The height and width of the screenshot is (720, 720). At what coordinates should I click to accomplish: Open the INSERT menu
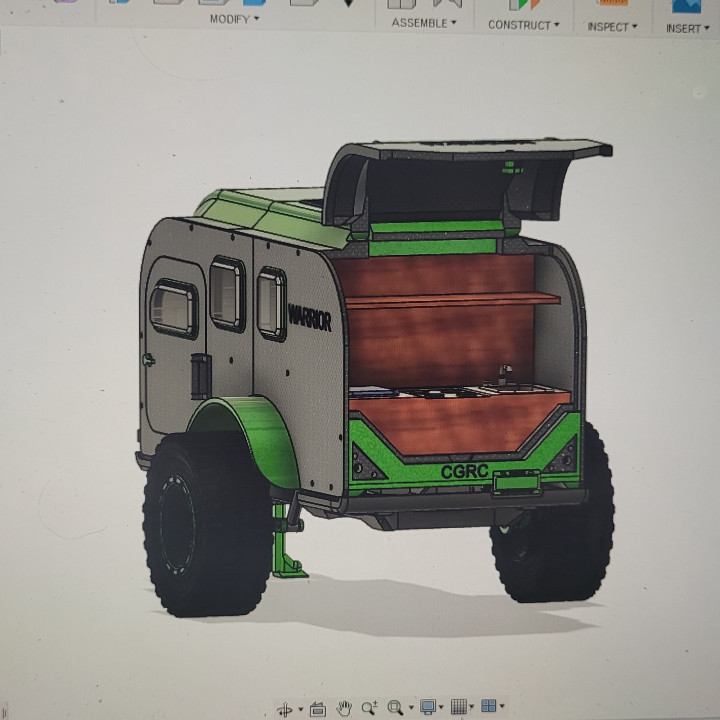(688, 29)
